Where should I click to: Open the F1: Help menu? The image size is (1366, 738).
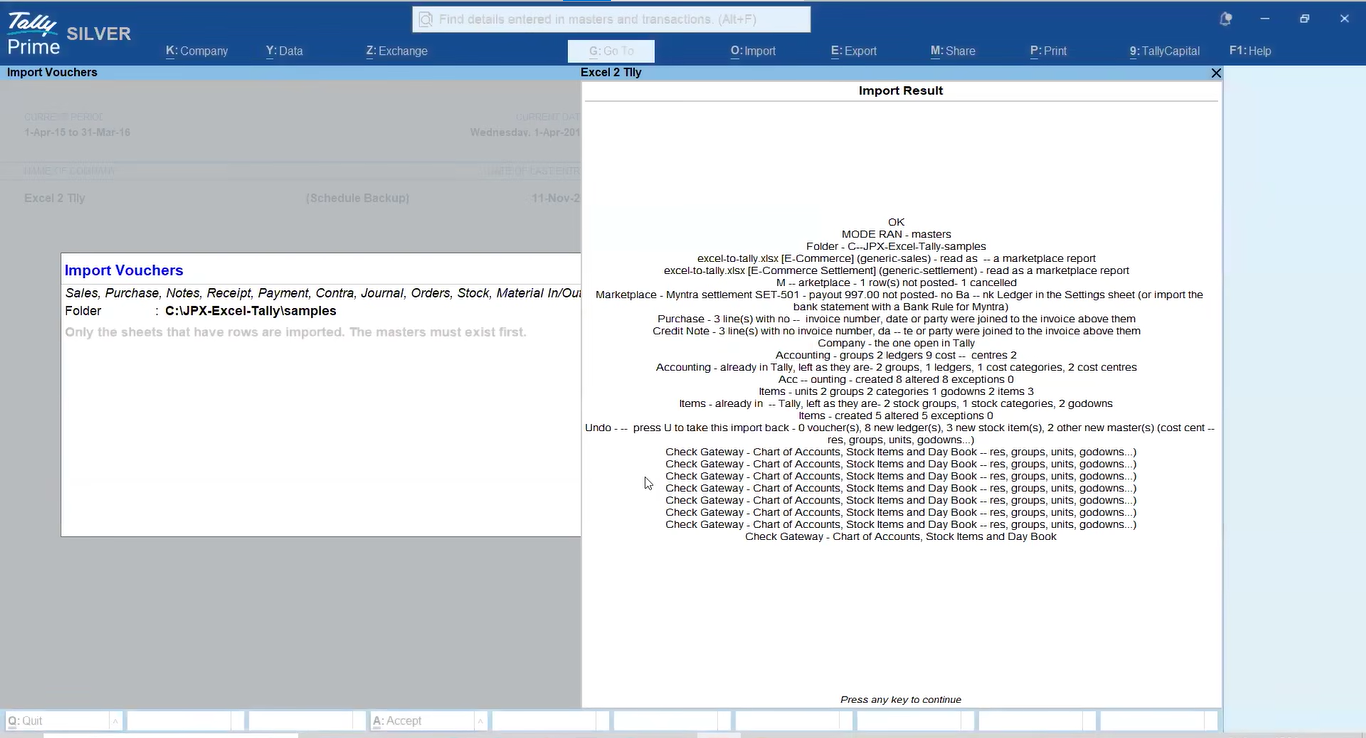[x=1250, y=51]
